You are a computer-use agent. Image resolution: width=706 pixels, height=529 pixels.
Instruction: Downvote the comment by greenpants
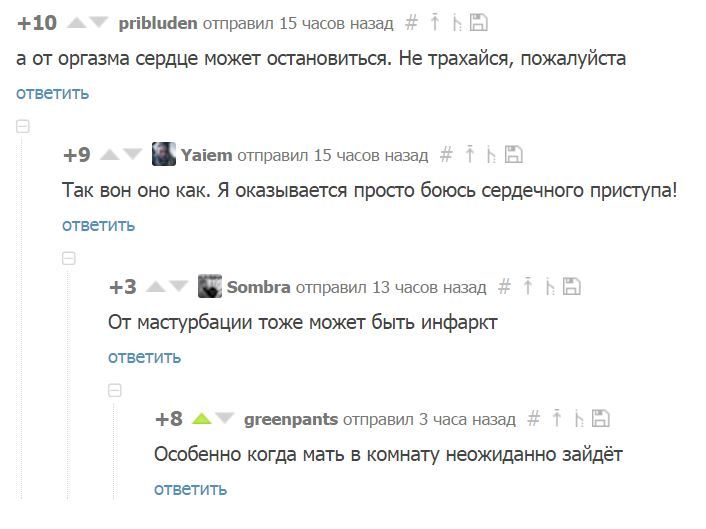click(225, 419)
